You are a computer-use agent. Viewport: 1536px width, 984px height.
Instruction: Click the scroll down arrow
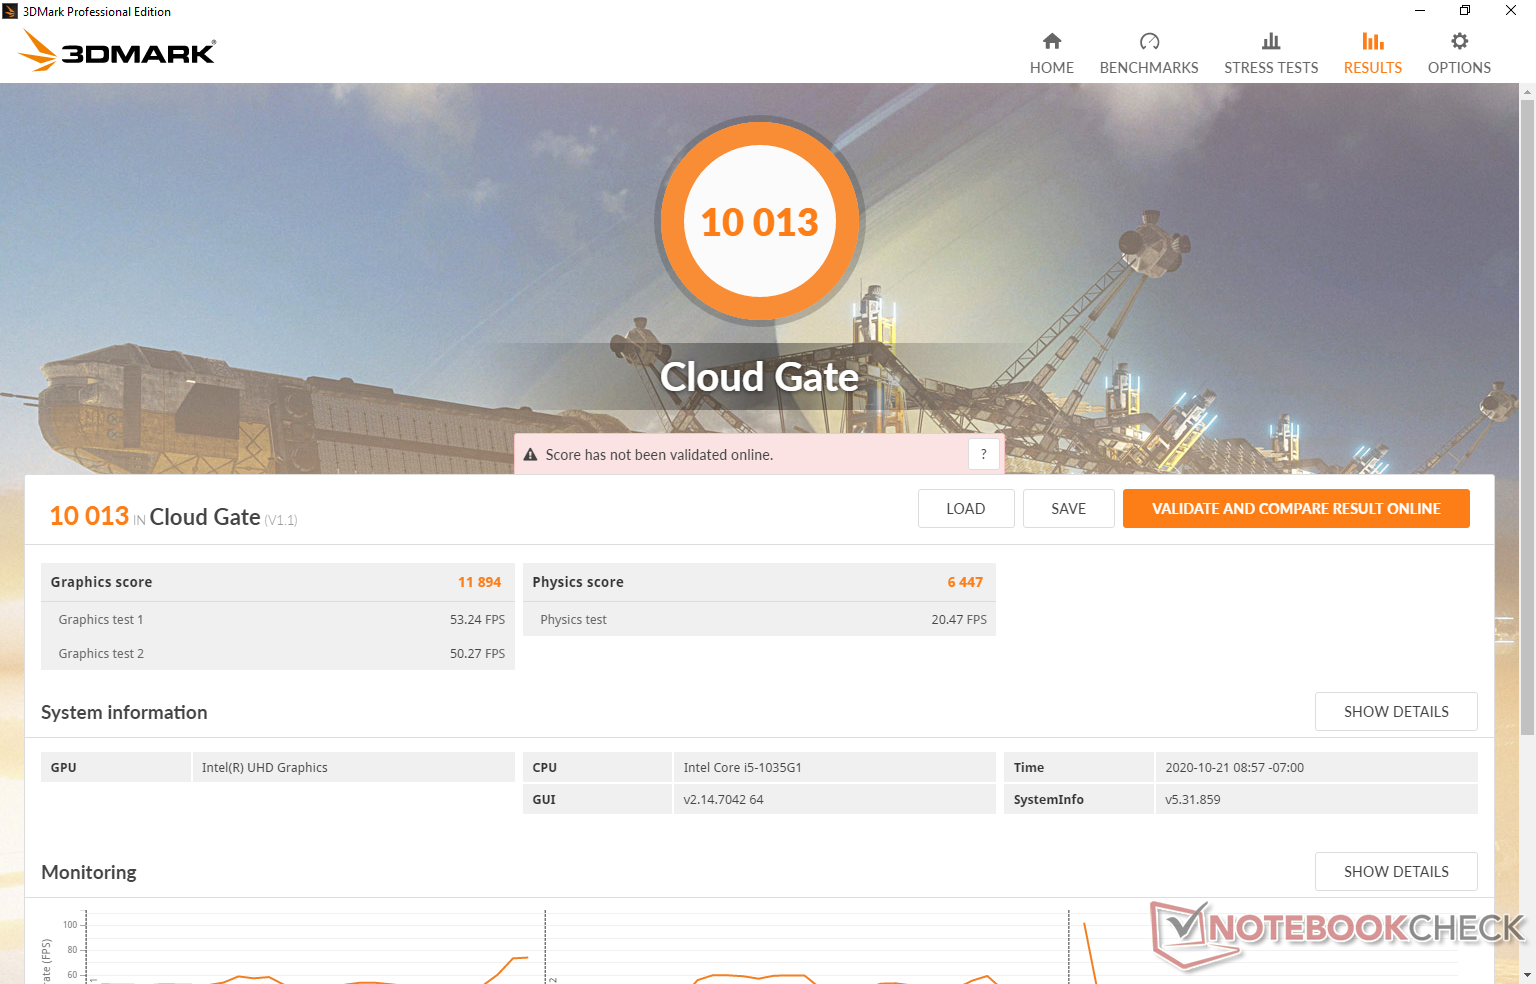[x=1527, y=975]
